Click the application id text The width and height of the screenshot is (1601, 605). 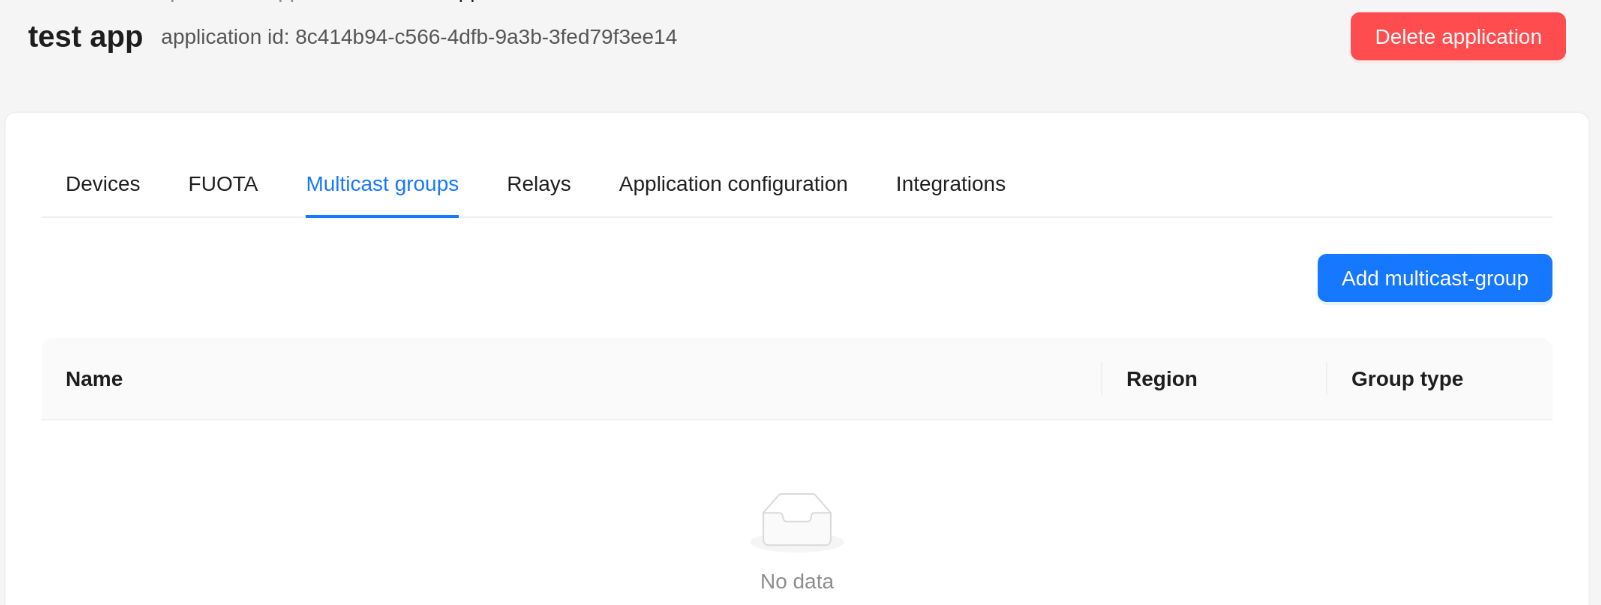[x=419, y=37]
